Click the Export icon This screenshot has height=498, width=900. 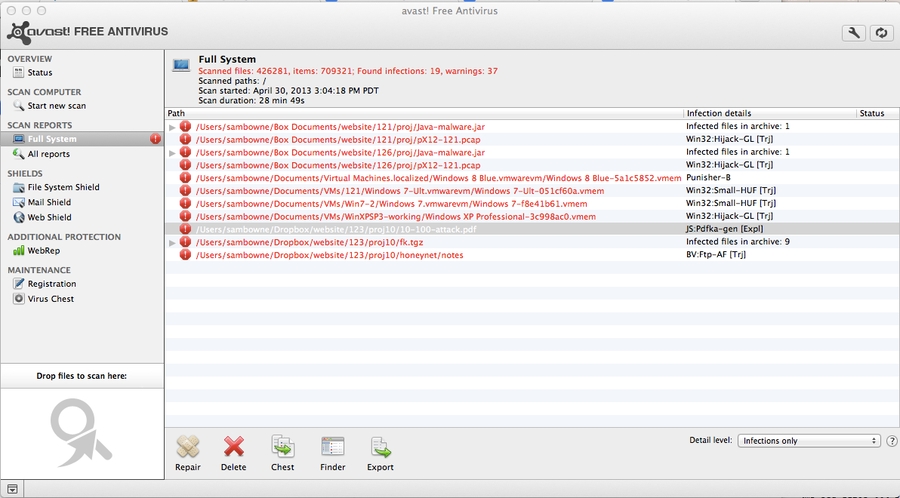point(380,447)
